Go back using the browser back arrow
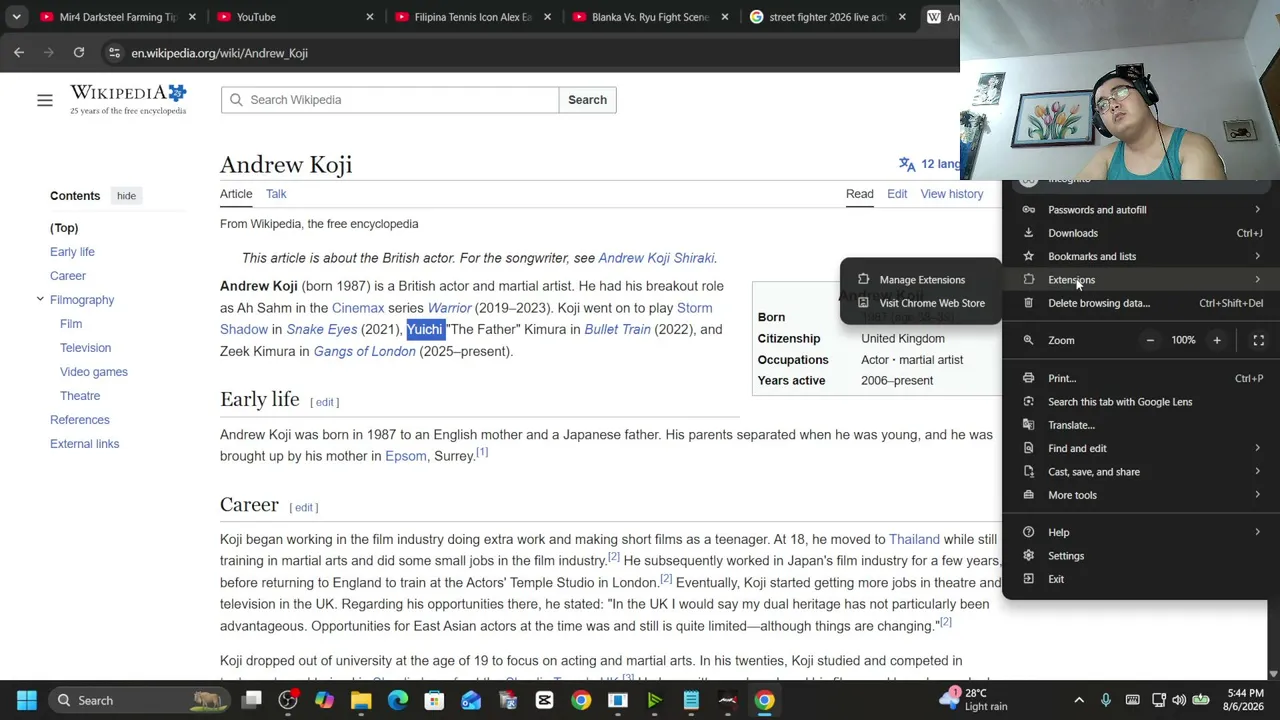 (19, 53)
